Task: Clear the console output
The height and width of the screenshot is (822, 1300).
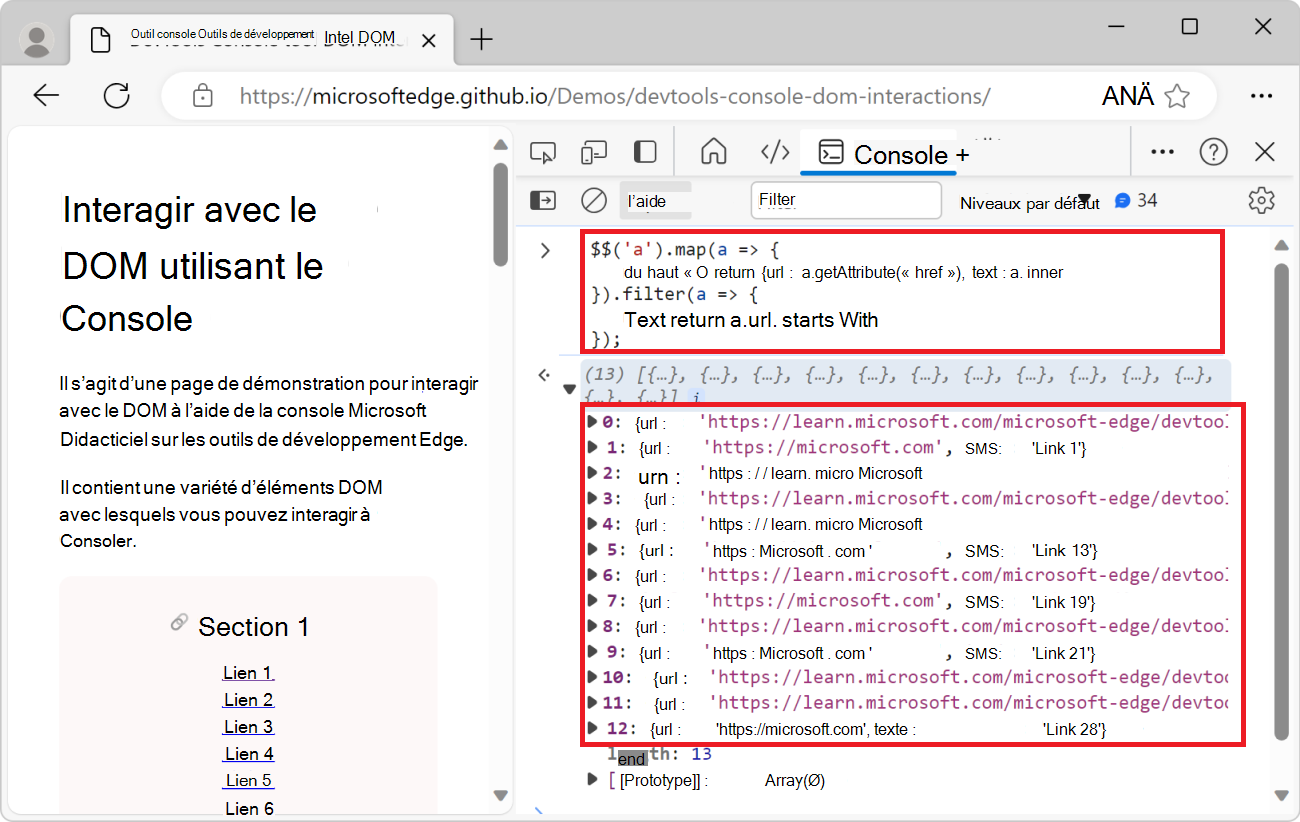Action: (594, 200)
